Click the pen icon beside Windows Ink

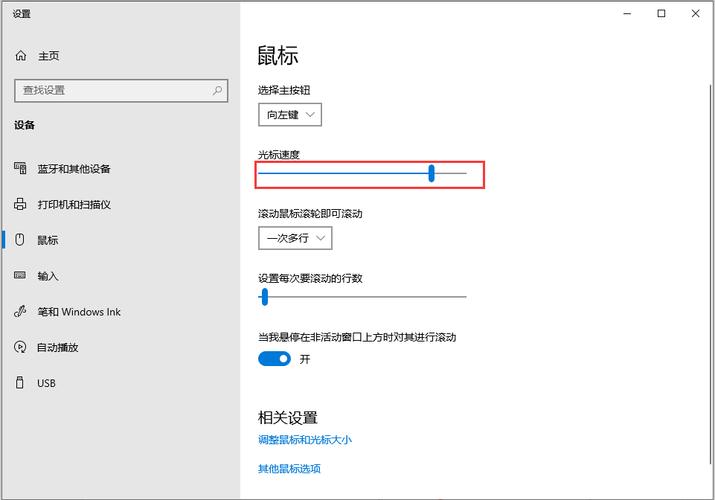(x=20, y=311)
